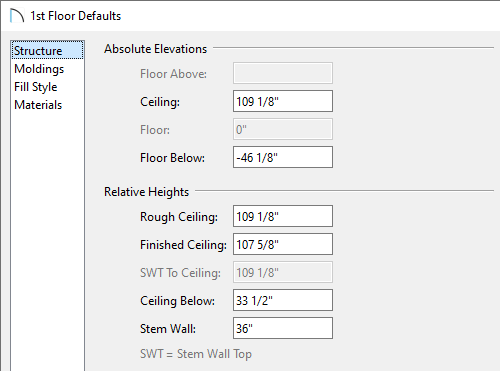This screenshot has width=500, height=371.
Task: Click the 'Absolute Elevations' section heading
Action: click(155, 49)
